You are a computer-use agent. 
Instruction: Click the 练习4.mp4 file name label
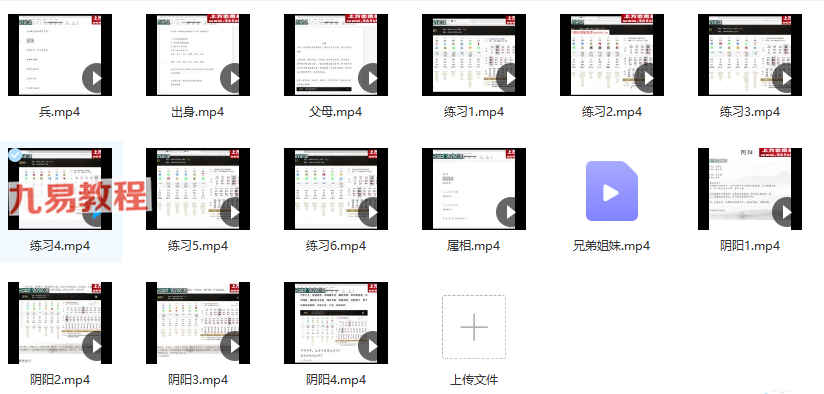[x=60, y=246]
